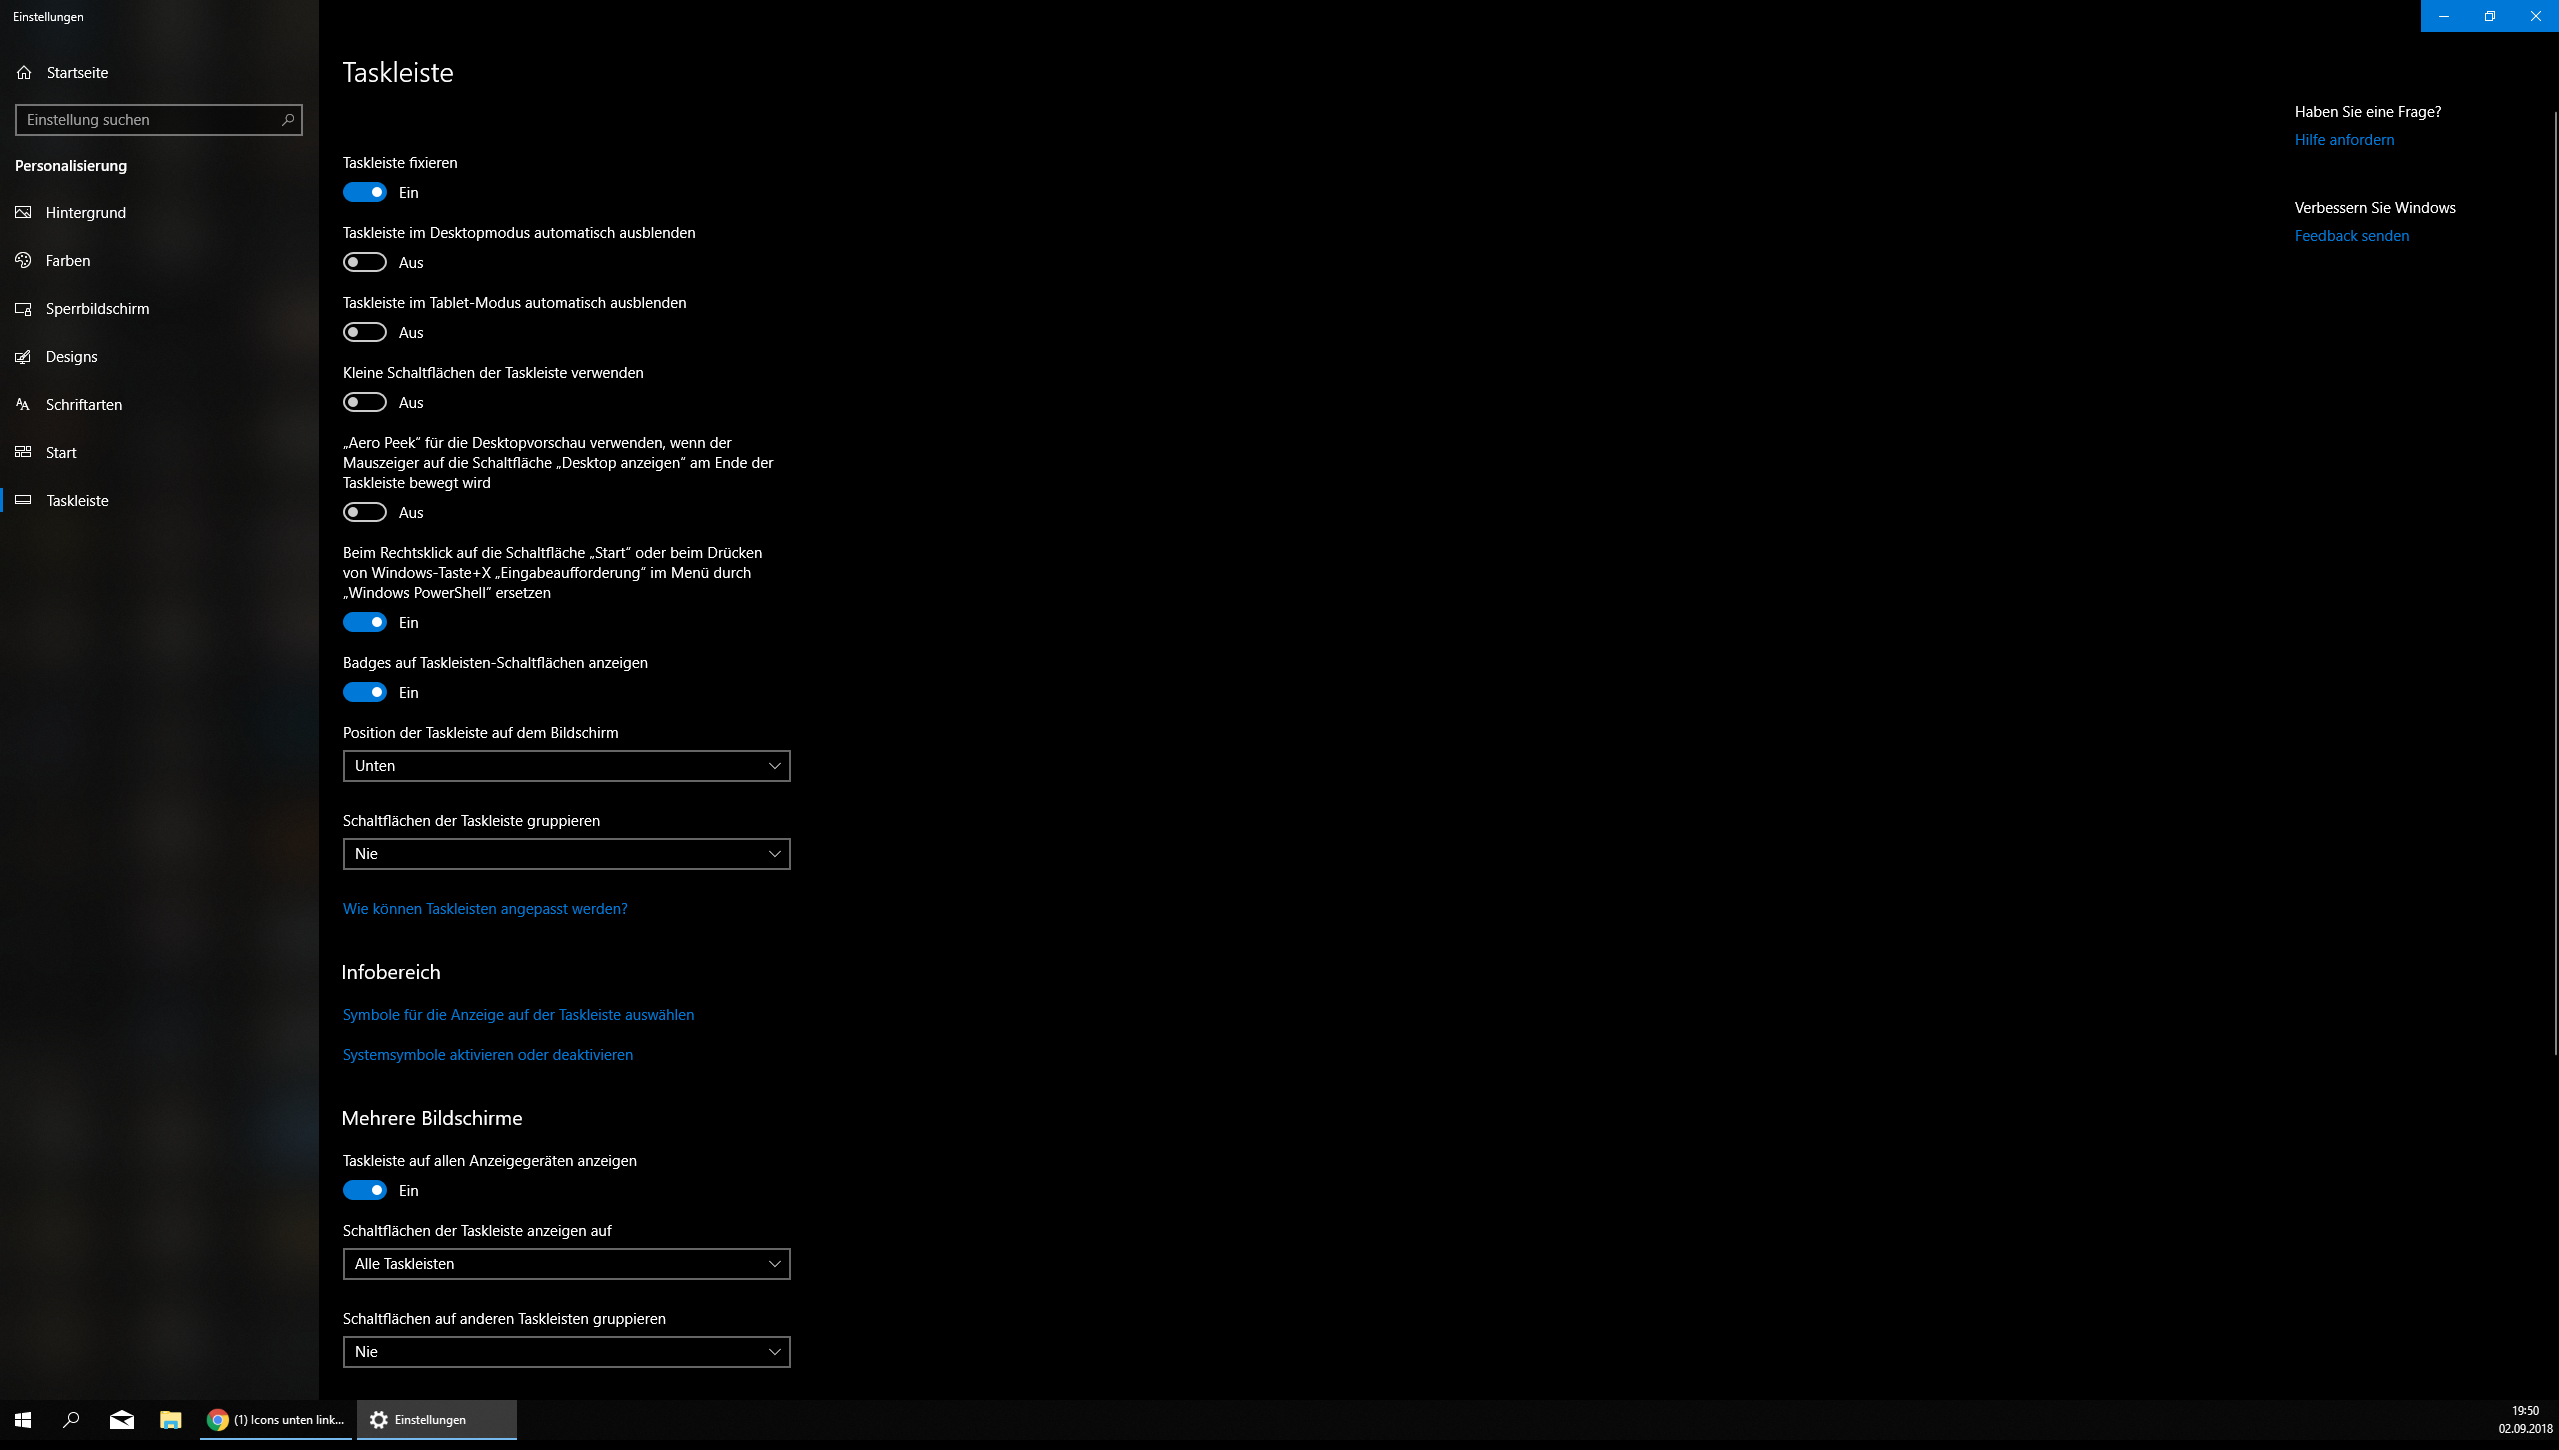Click the Startseite home icon
The height and width of the screenshot is (1450, 2559).
tap(24, 72)
